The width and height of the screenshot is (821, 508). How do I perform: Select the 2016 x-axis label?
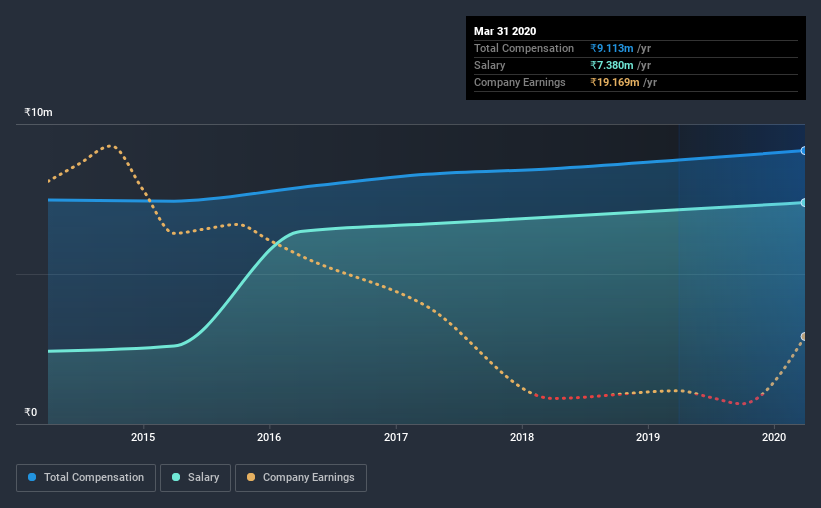[x=269, y=437]
